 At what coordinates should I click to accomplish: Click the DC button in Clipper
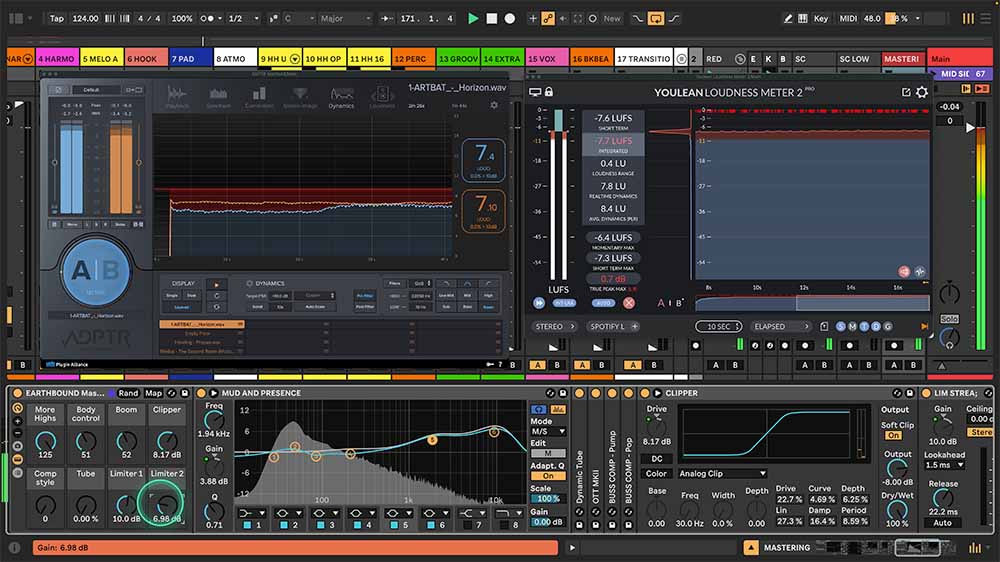pyautogui.click(x=656, y=459)
